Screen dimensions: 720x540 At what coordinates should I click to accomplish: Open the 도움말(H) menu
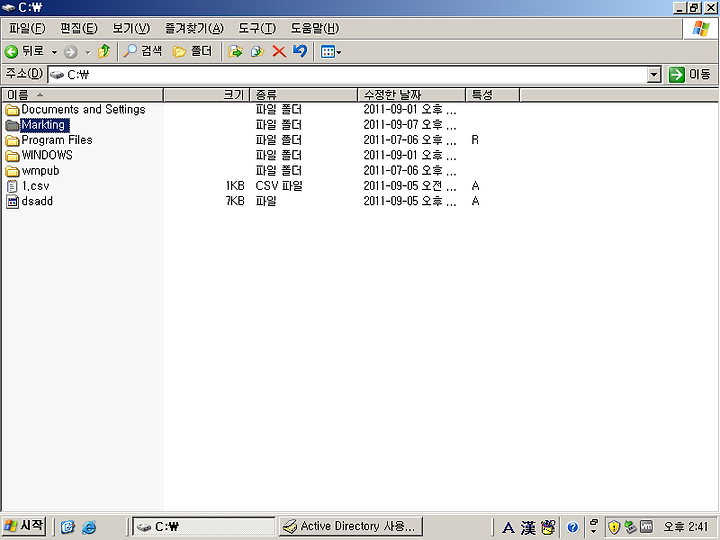tap(315, 28)
